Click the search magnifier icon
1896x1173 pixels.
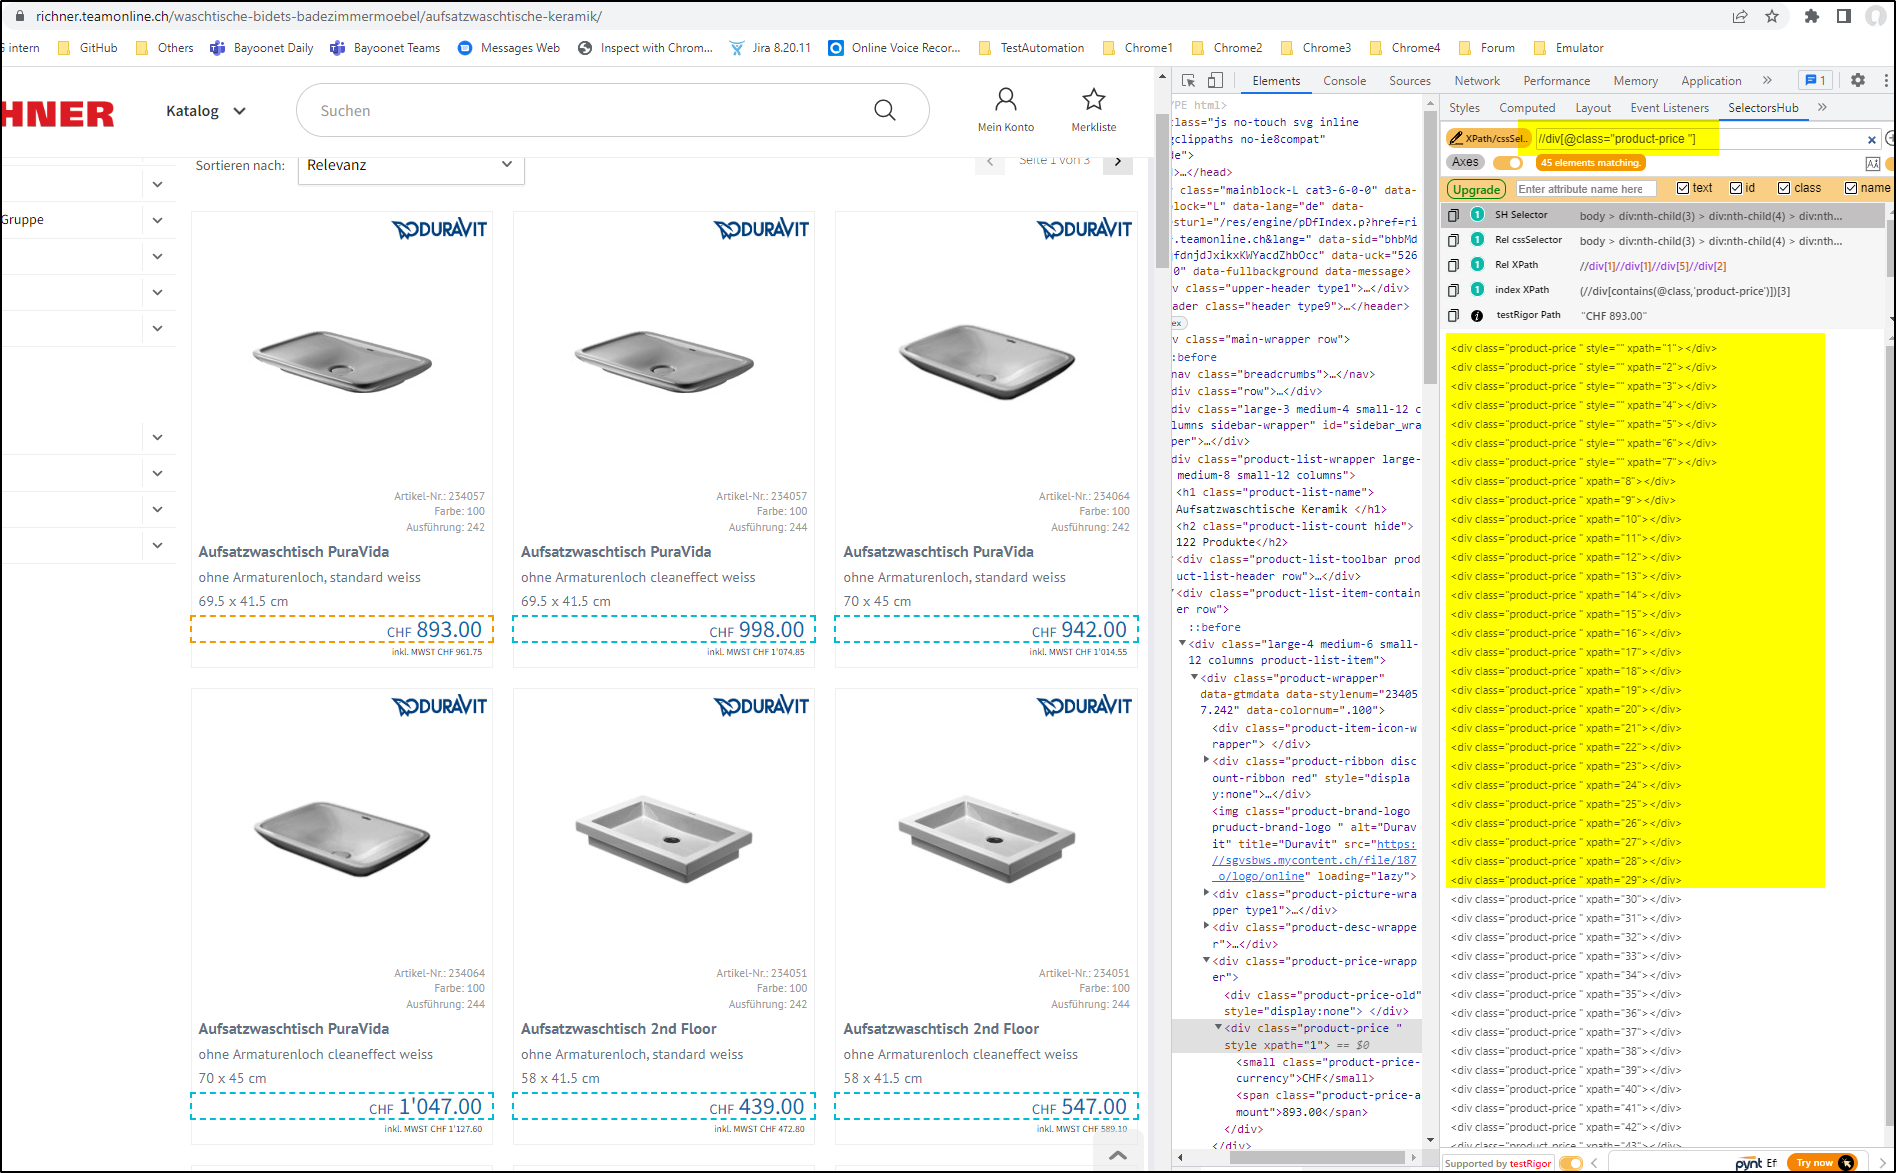[x=884, y=110]
